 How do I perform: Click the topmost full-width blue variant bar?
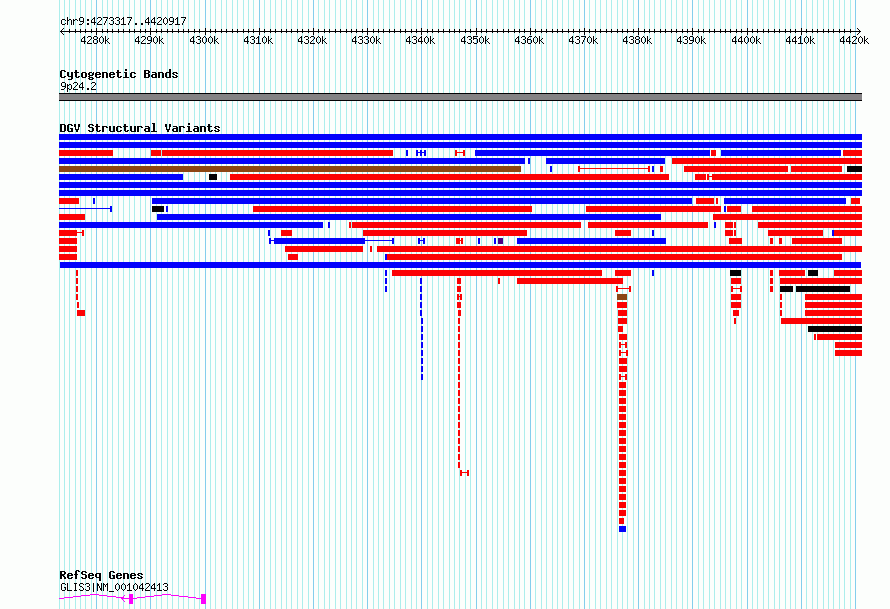(x=460, y=137)
